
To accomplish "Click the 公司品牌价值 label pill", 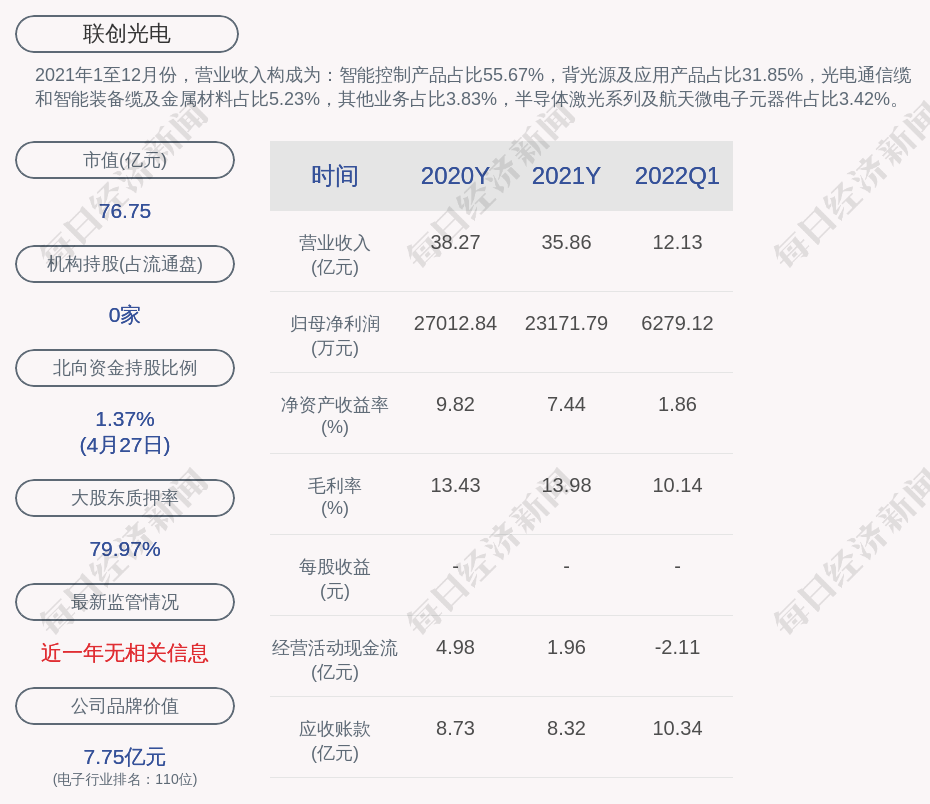I will [125, 706].
